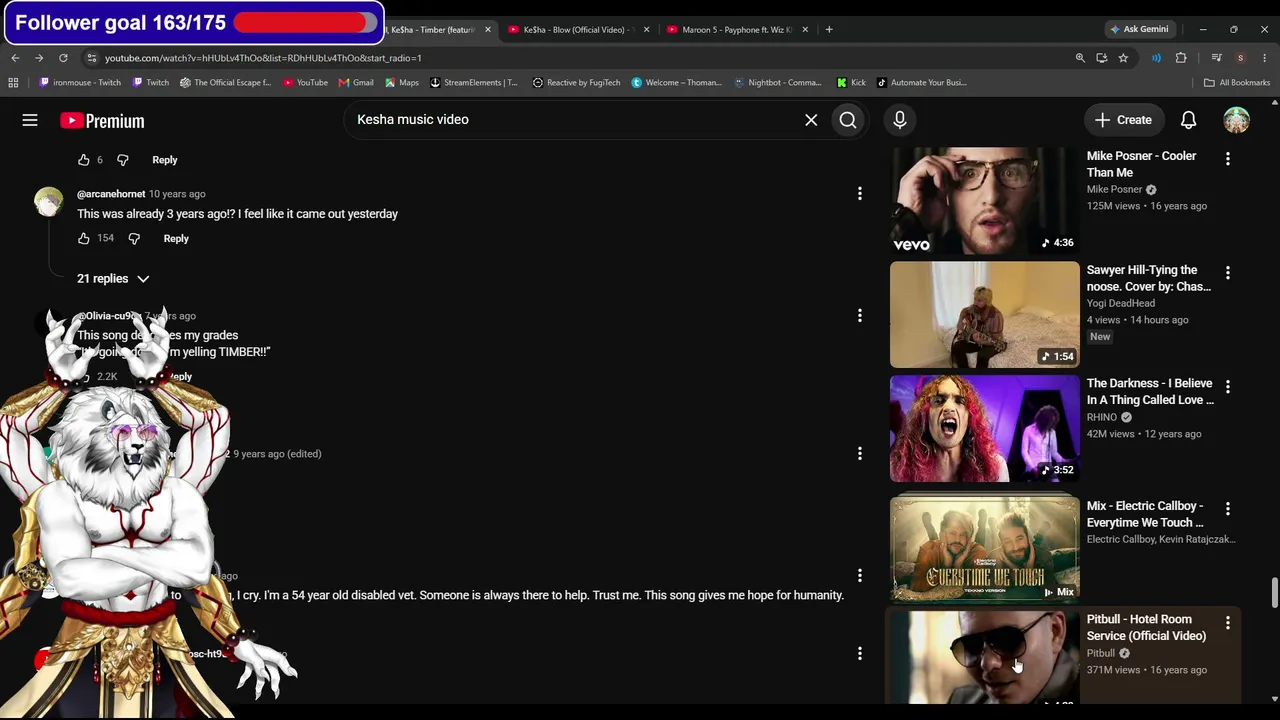Open options for Sawyer Hill video
The image size is (1280, 720).
point(1228,272)
